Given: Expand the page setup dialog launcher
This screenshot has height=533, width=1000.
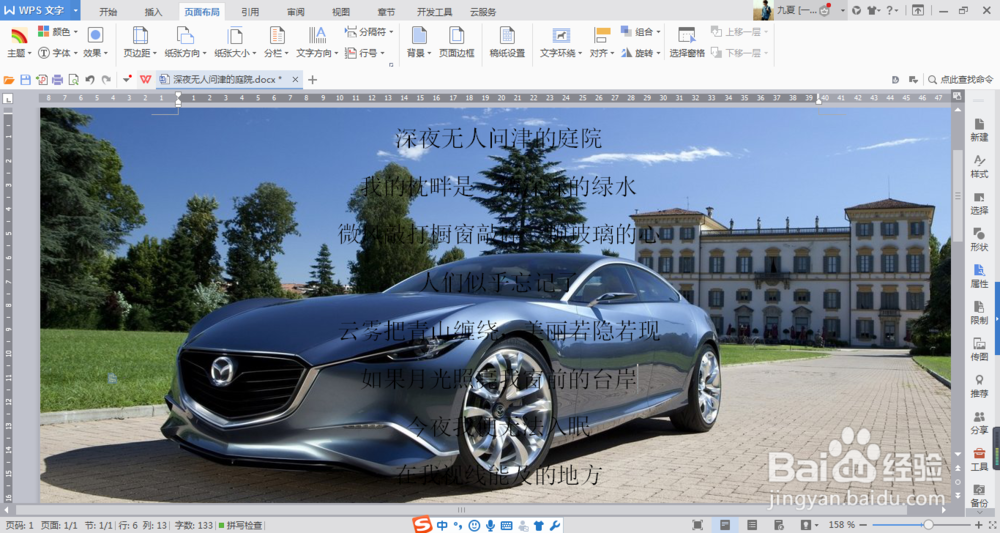Looking at the screenshot, I should [391, 64].
